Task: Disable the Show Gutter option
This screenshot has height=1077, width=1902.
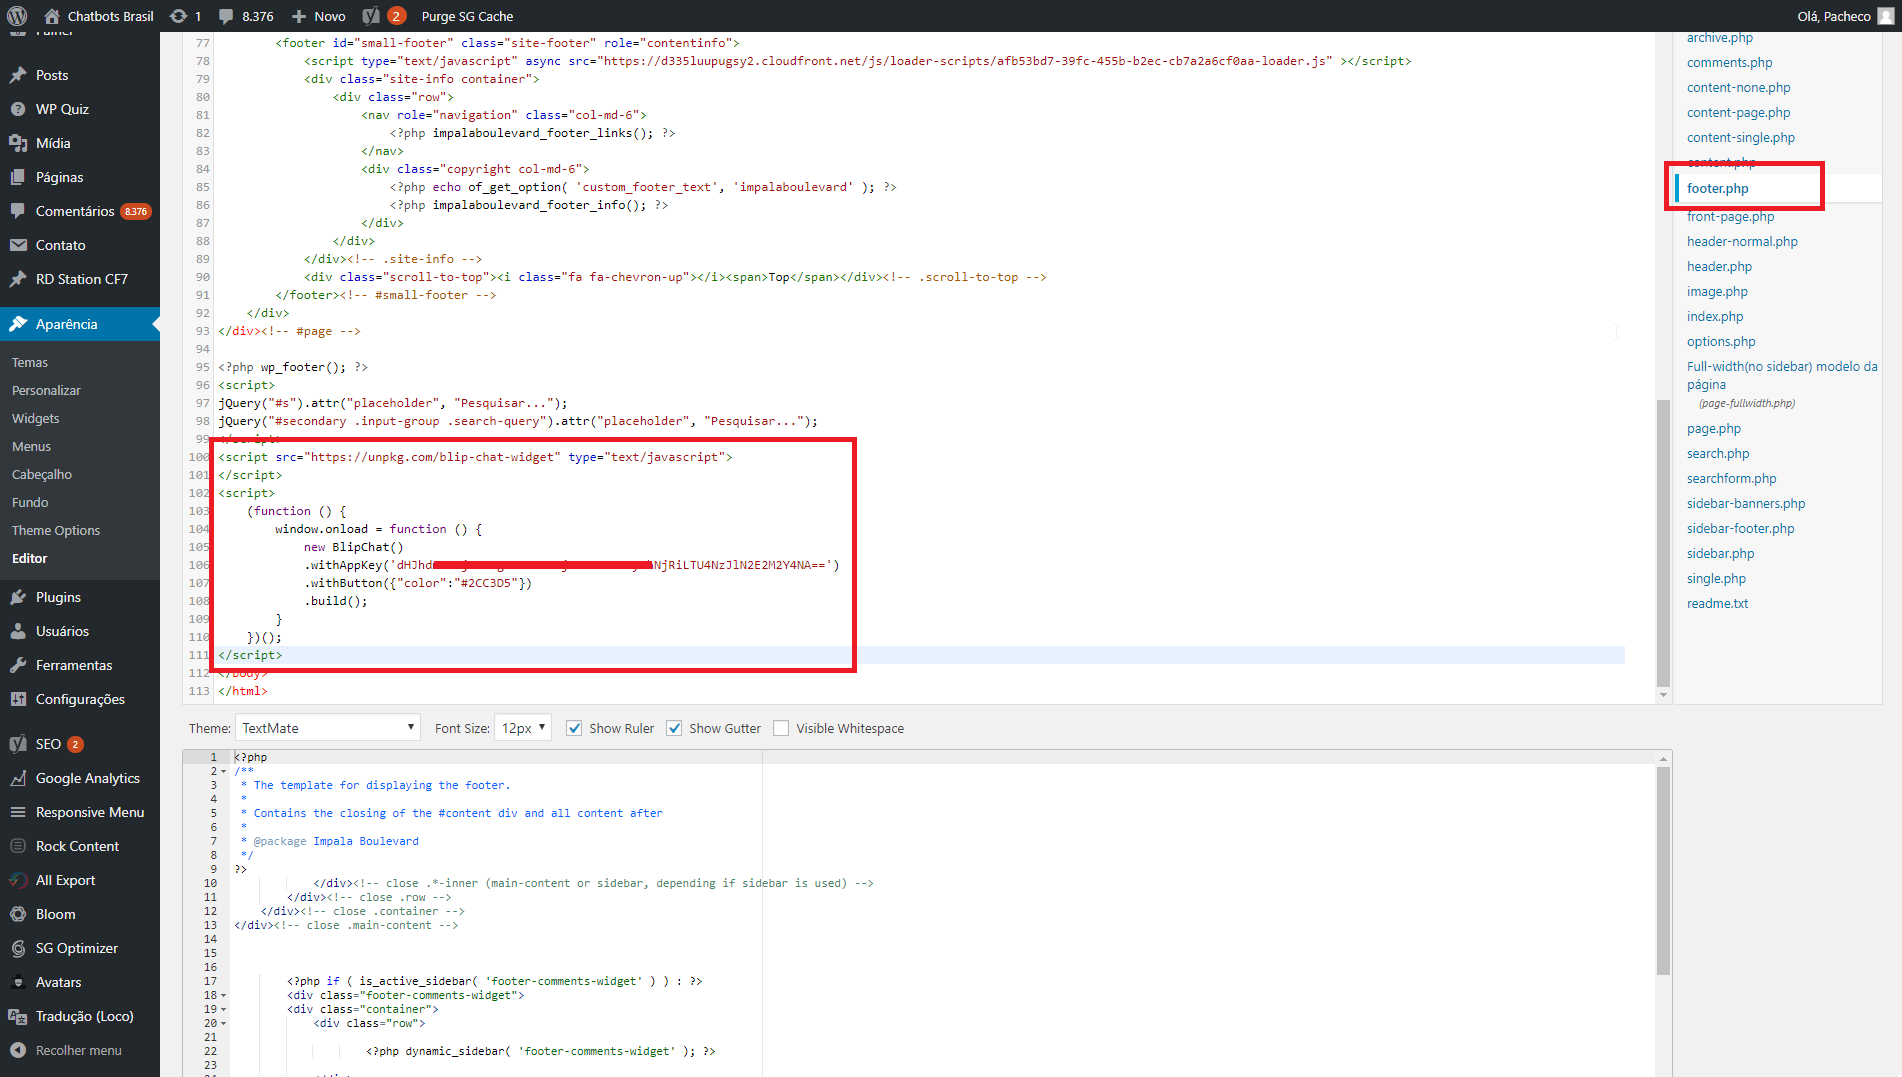Action: 674,727
